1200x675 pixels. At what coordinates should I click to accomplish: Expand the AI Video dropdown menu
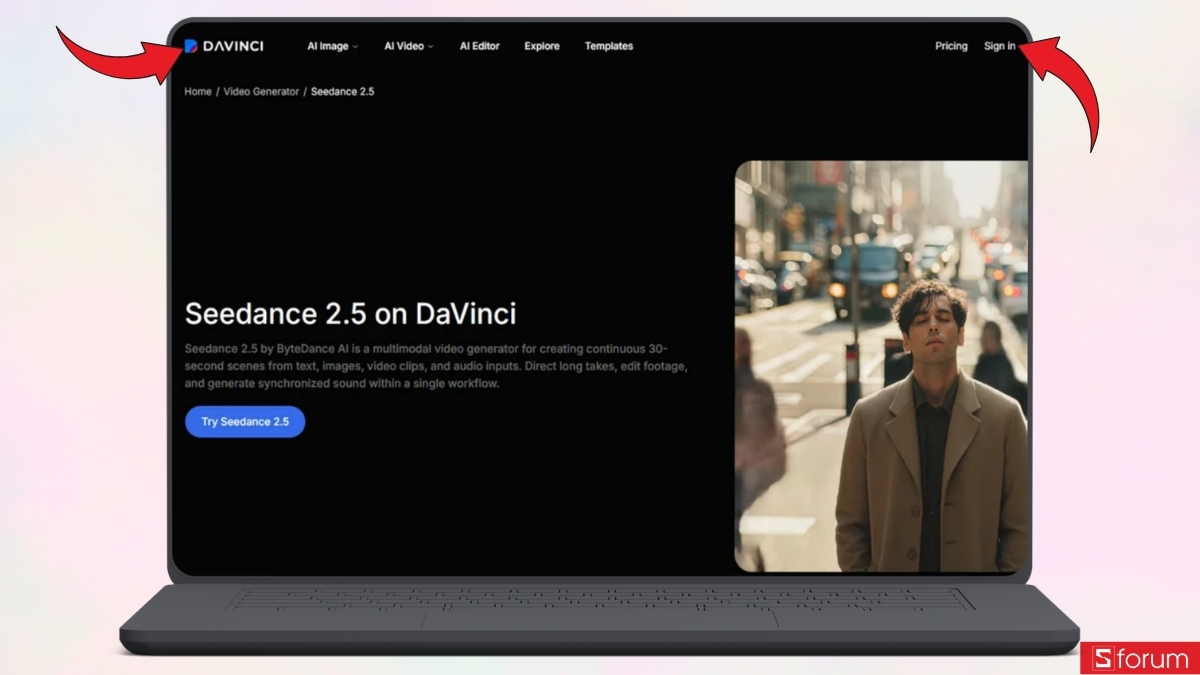[409, 46]
